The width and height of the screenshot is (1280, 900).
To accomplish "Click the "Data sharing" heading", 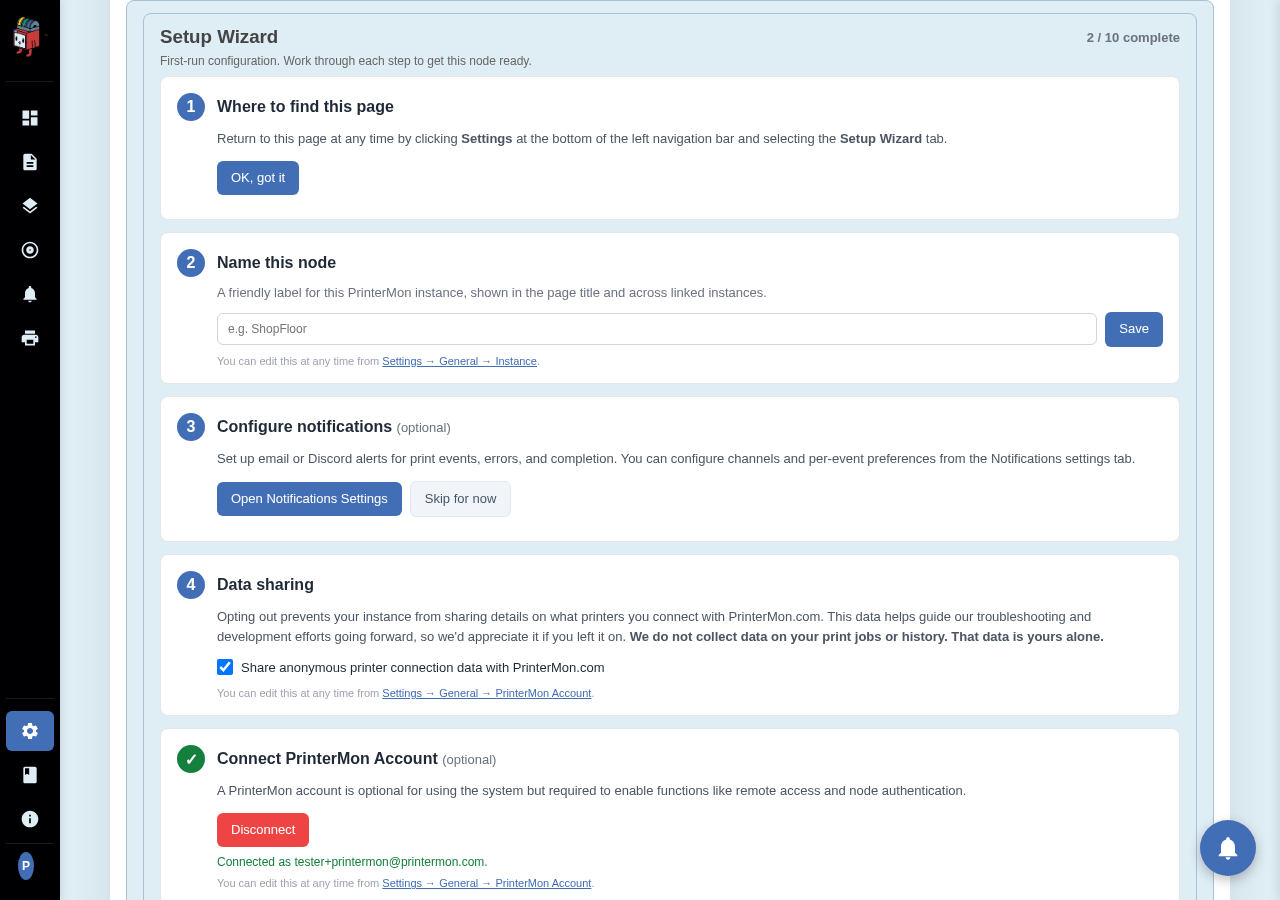I will click(265, 585).
